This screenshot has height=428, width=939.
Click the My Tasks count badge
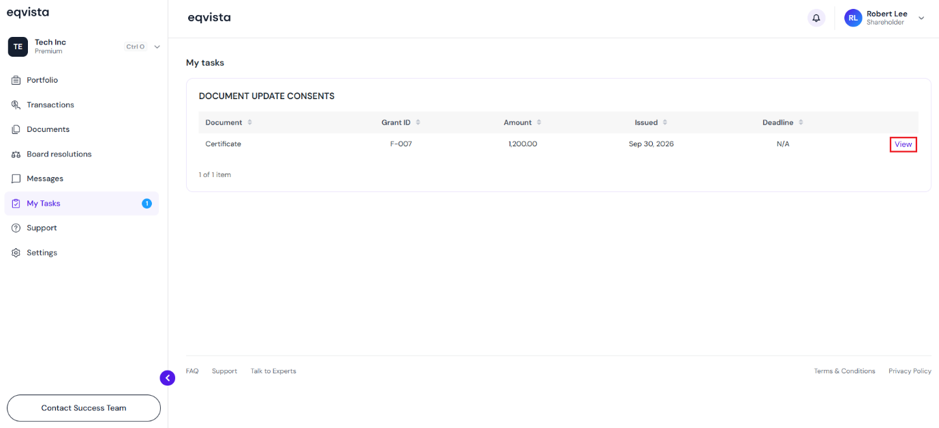click(147, 204)
